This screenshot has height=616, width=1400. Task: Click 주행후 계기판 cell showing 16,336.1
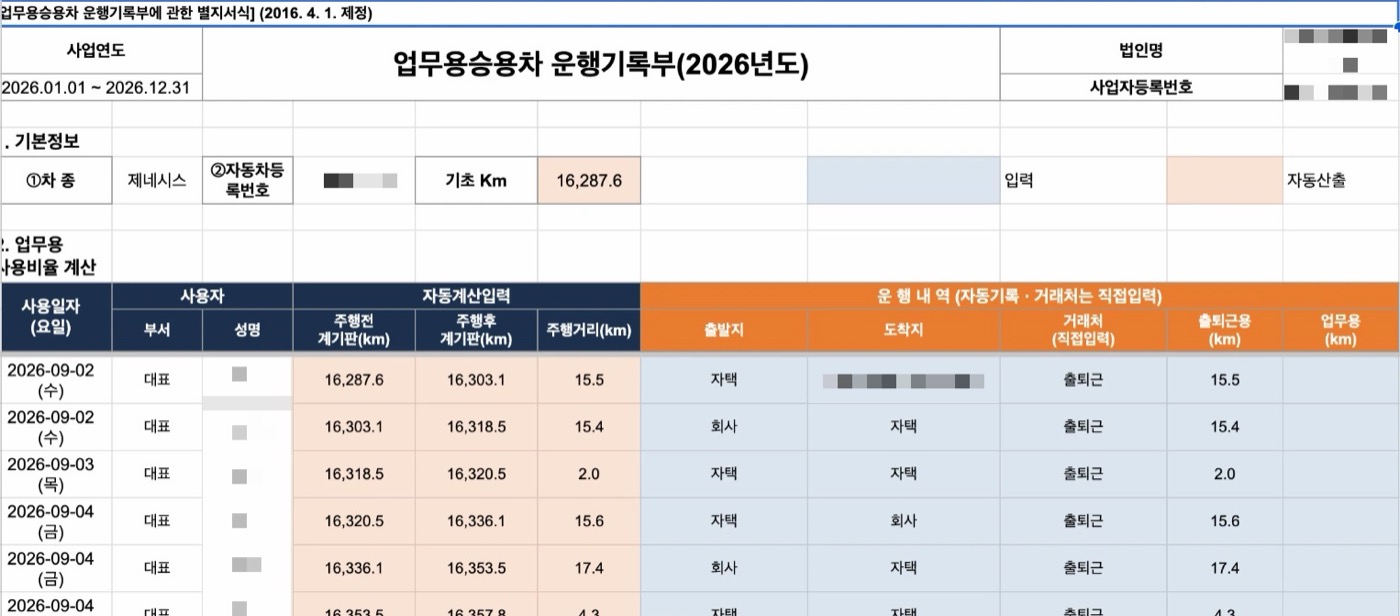[x=476, y=521]
